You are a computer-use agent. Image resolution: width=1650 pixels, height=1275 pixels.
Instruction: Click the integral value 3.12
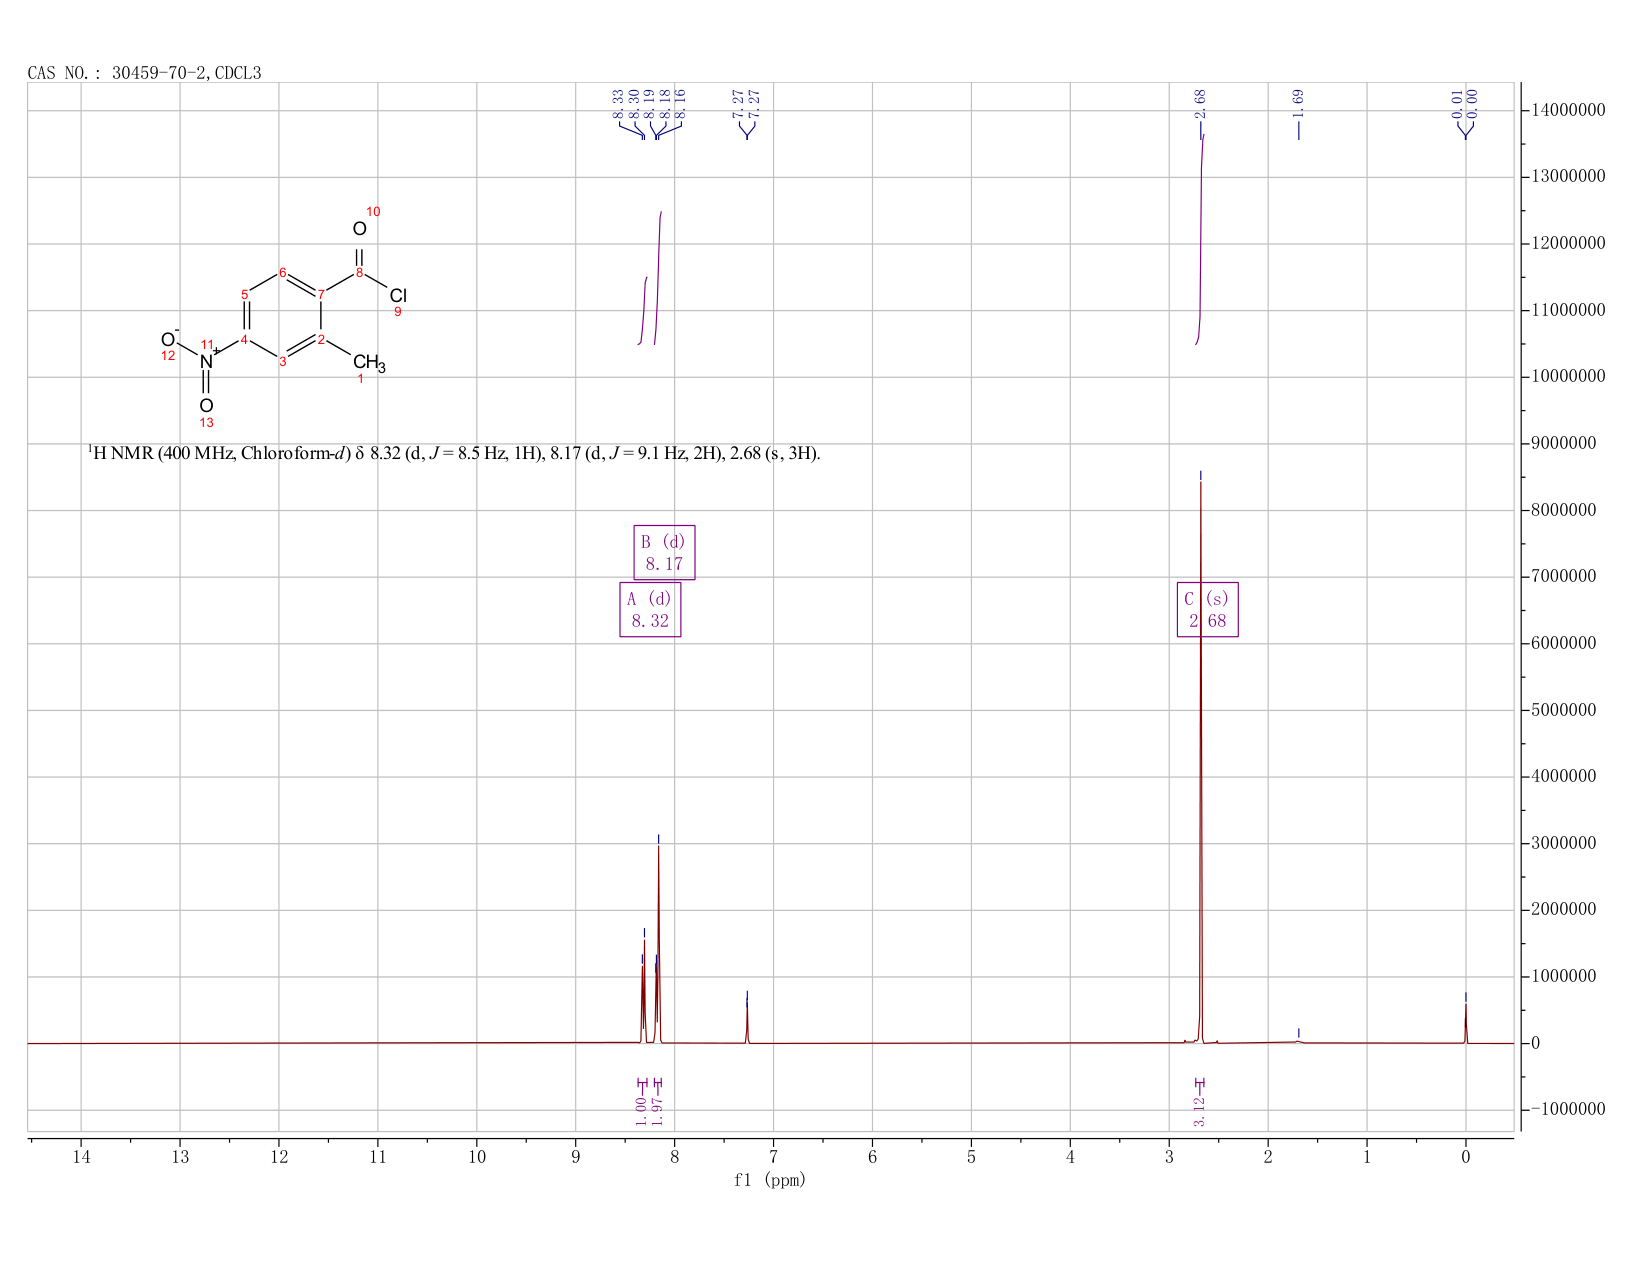pyautogui.click(x=1199, y=1111)
